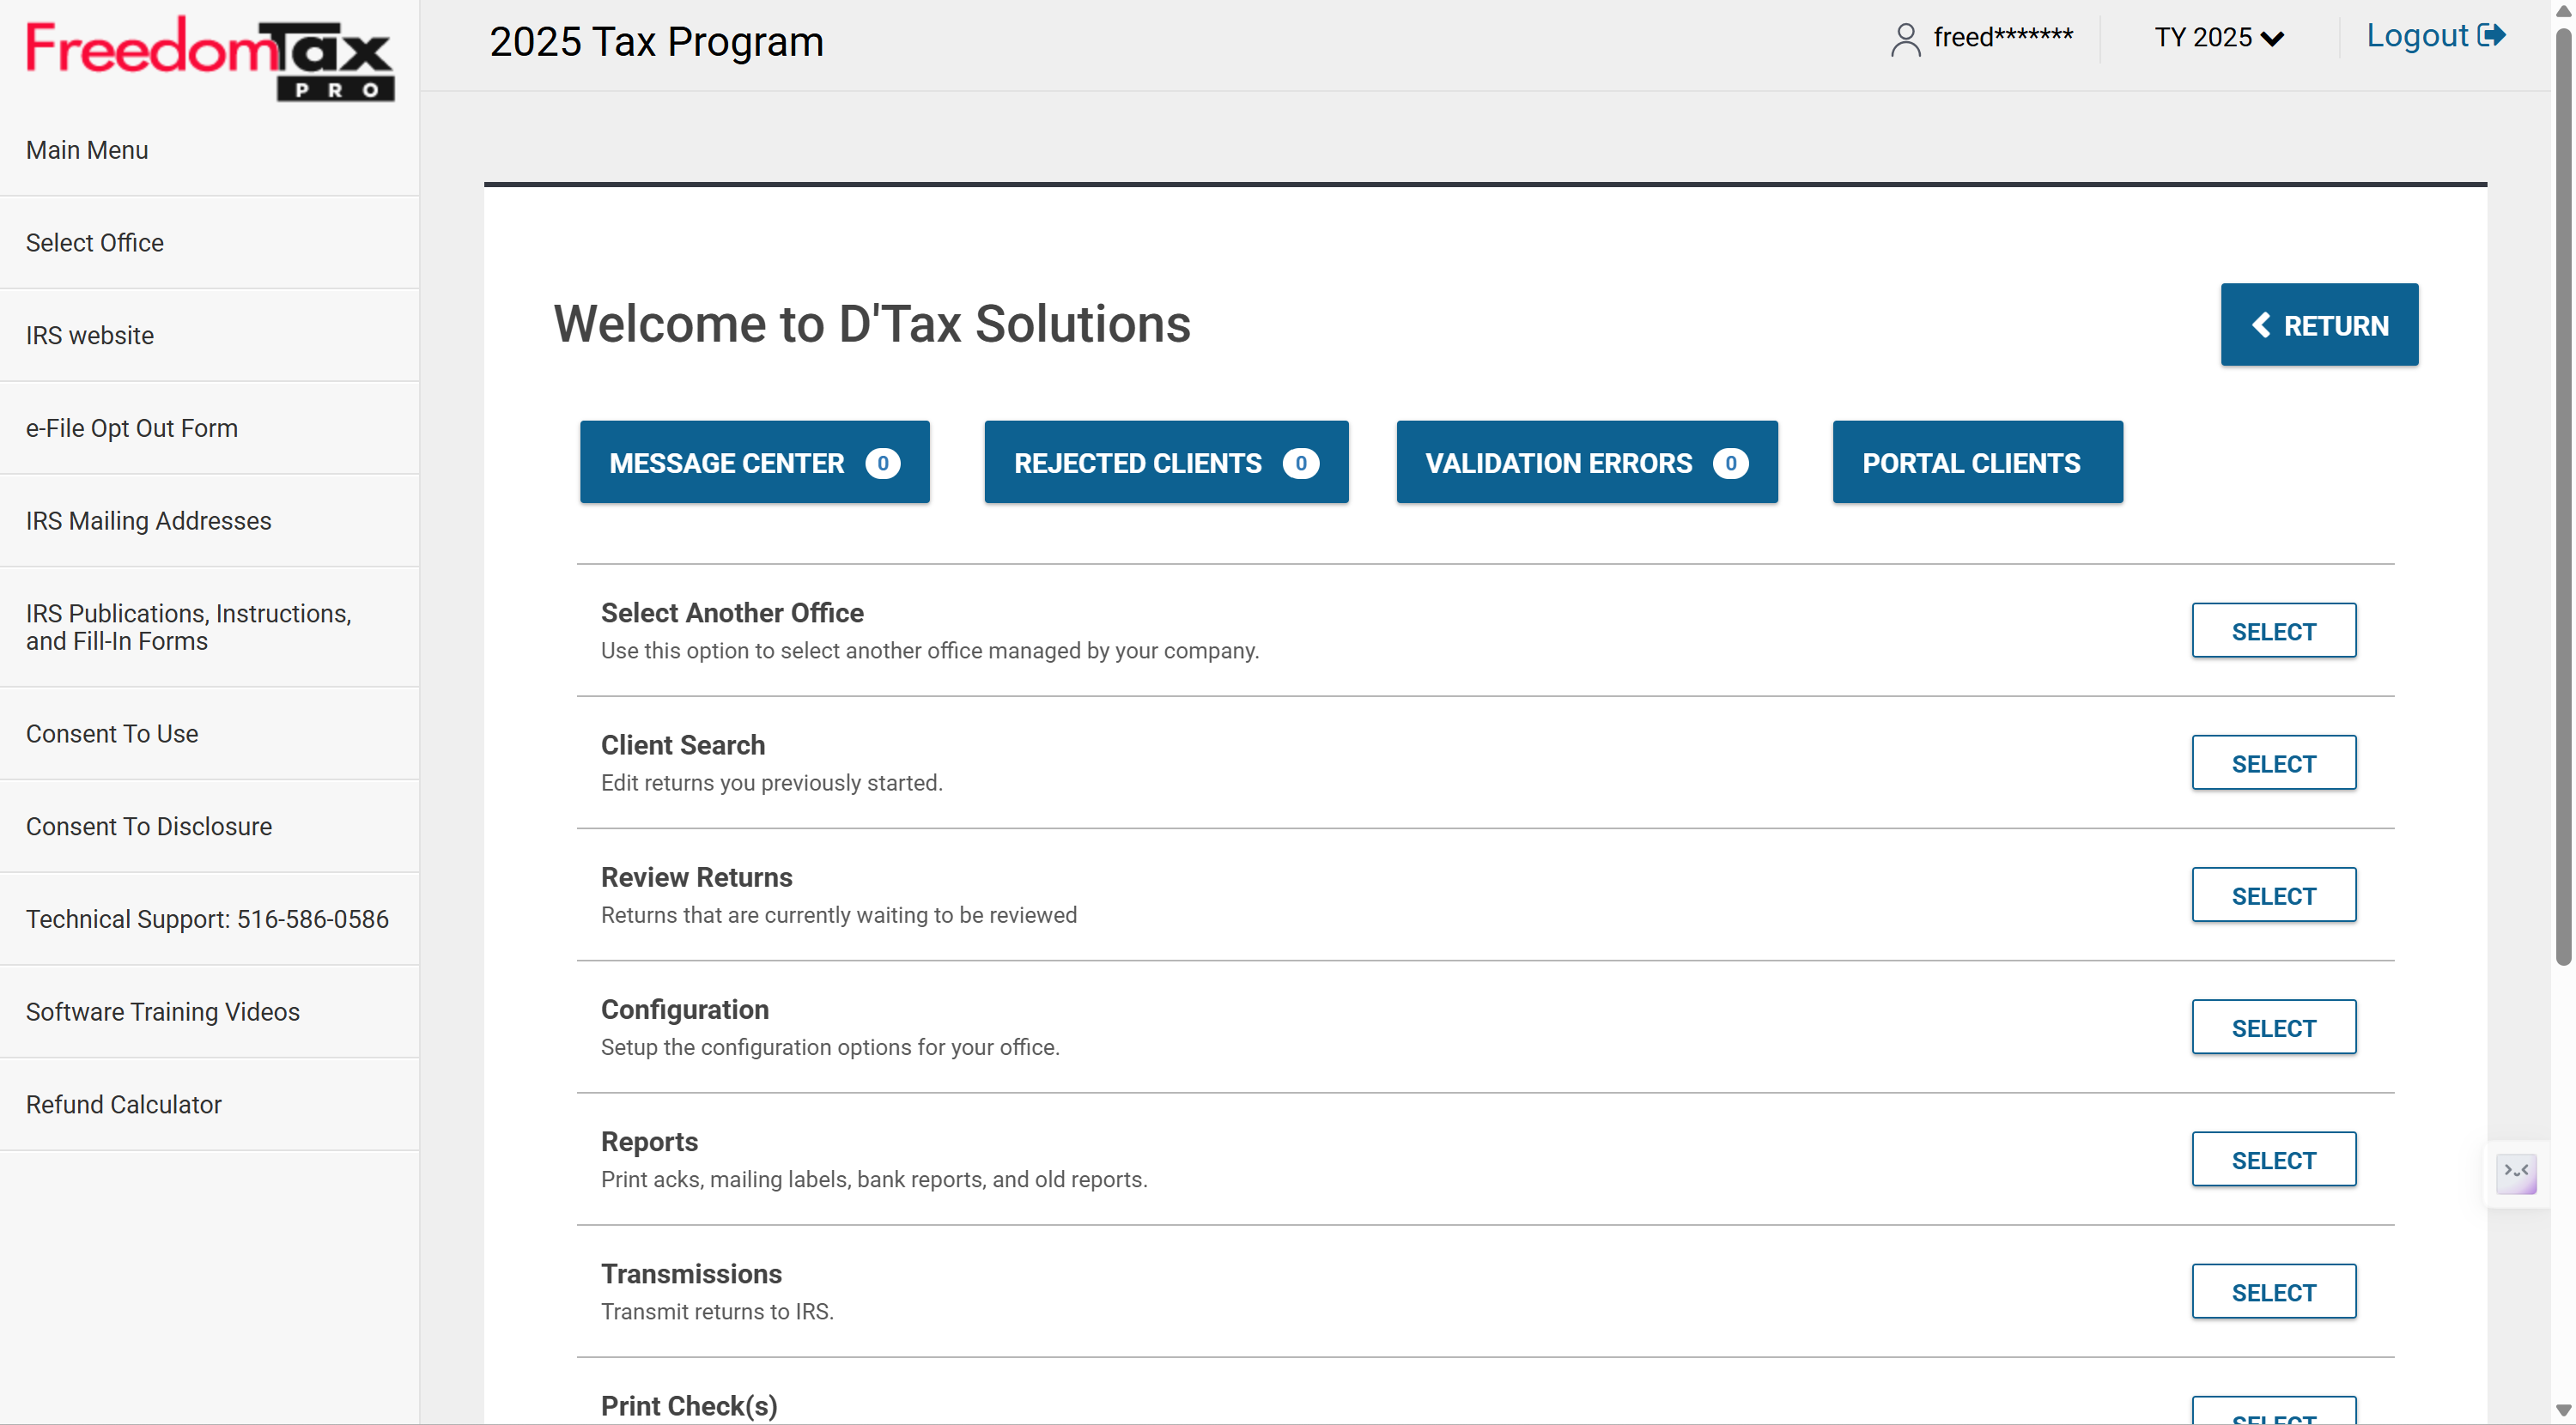Click the Message Center count badge
This screenshot has height=1425, width=2576.
pyautogui.click(x=882, y=463)
